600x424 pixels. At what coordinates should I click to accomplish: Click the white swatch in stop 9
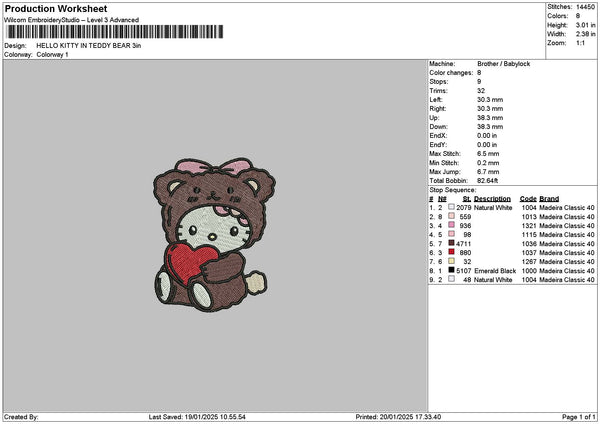pos(452,279)
